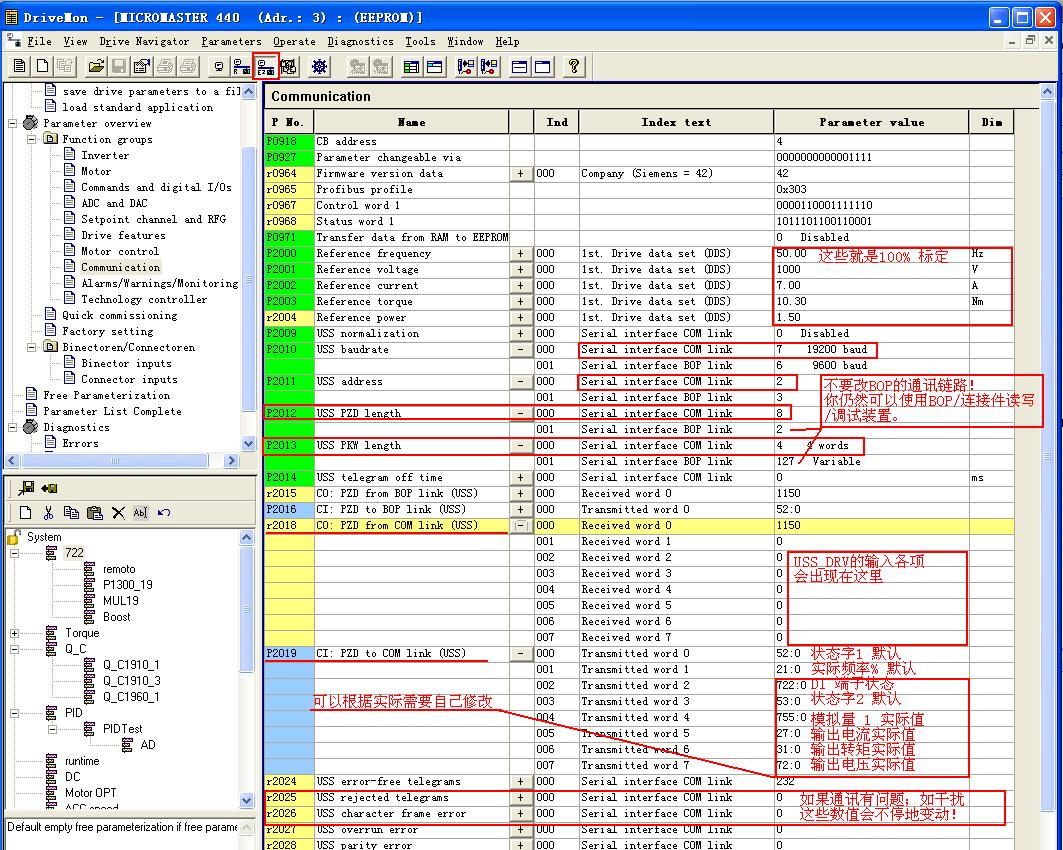Click the X delete icon in lower panel
Image resolution: width=1063 pixels, height=850 pixels.
point(118,513)
